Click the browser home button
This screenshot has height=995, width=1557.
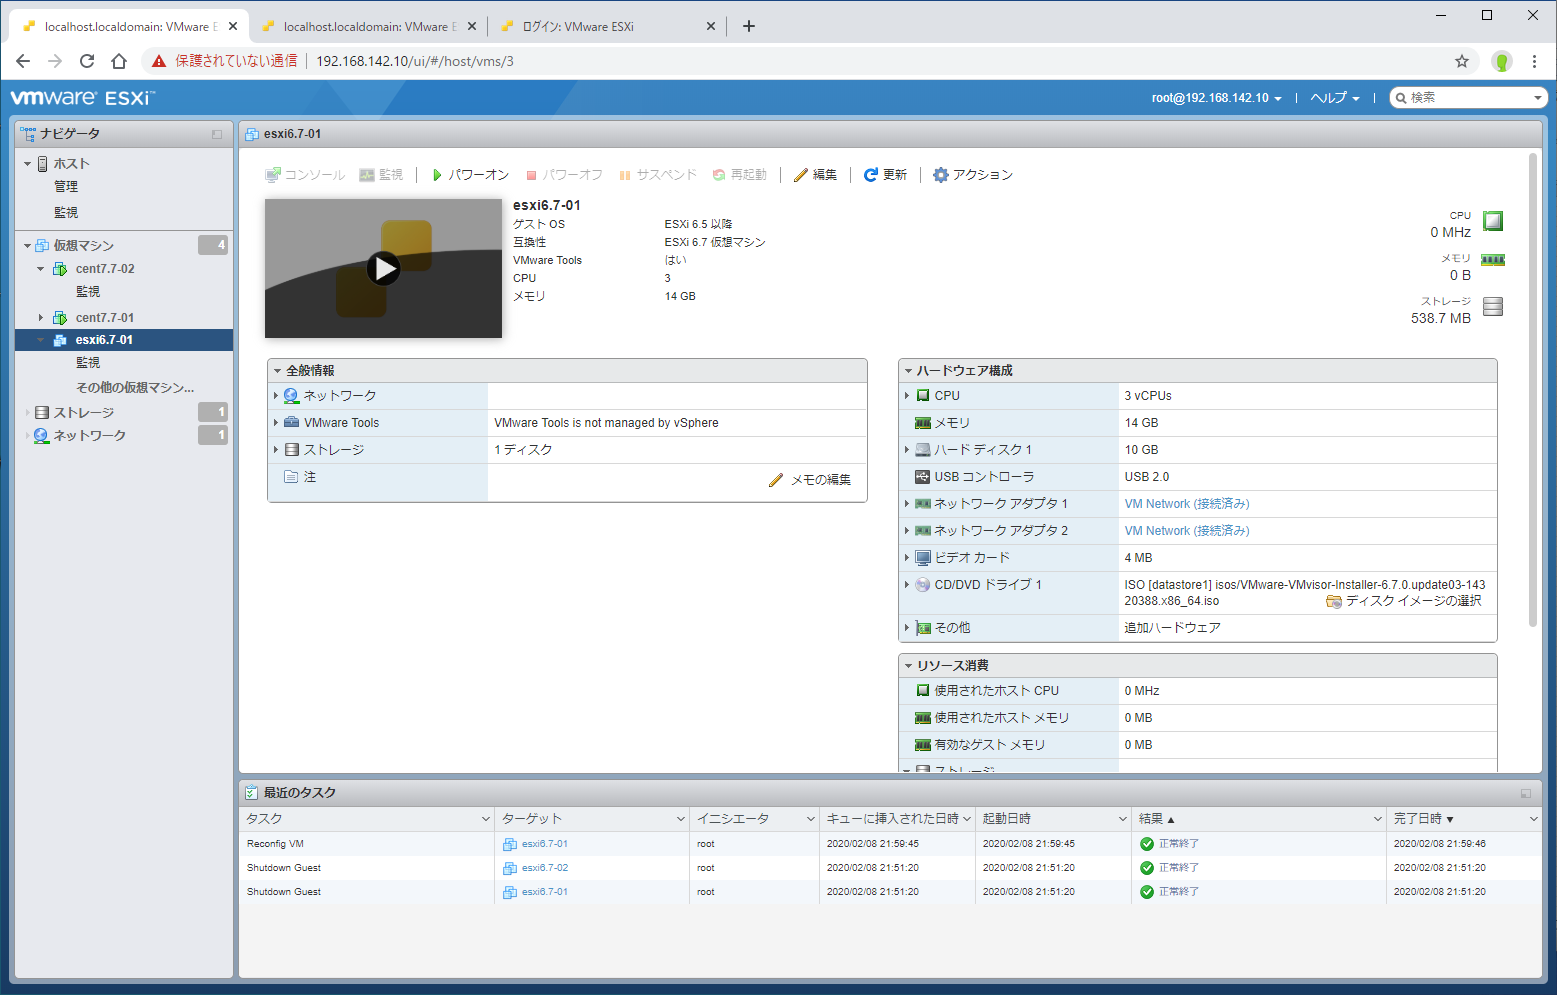tap(119, 61)
